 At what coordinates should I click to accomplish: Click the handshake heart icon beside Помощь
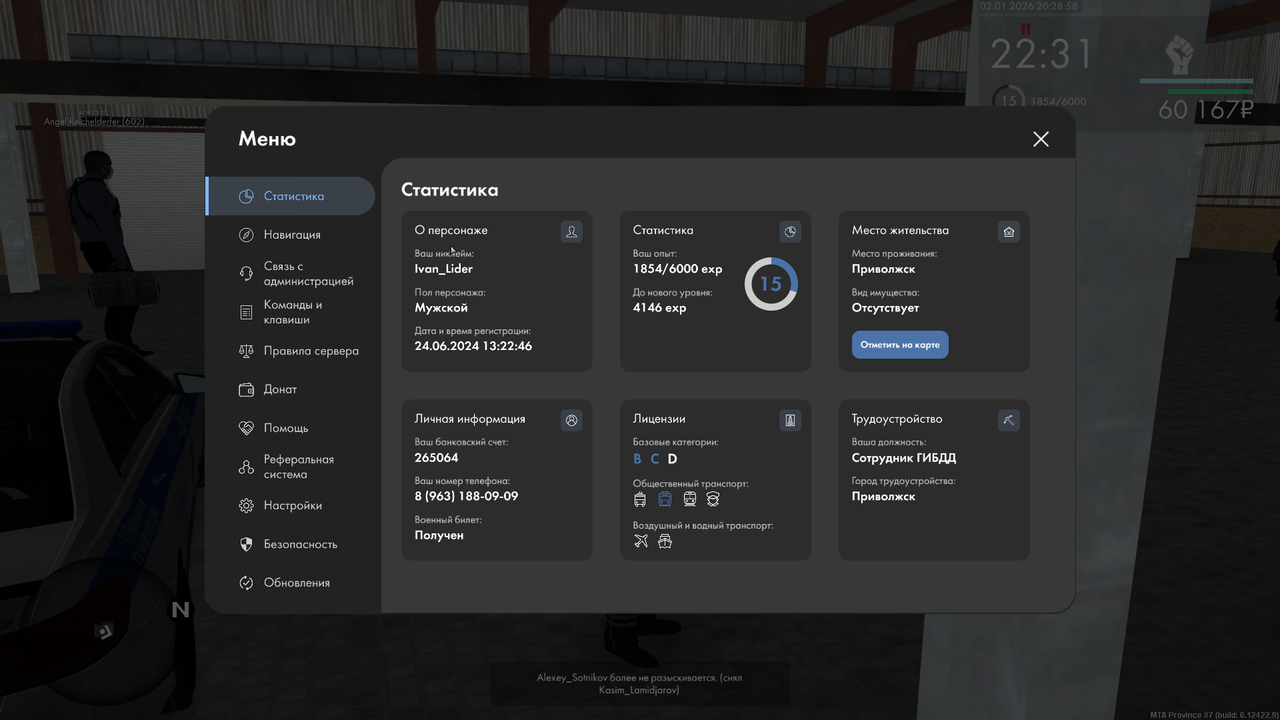point(246,428)
